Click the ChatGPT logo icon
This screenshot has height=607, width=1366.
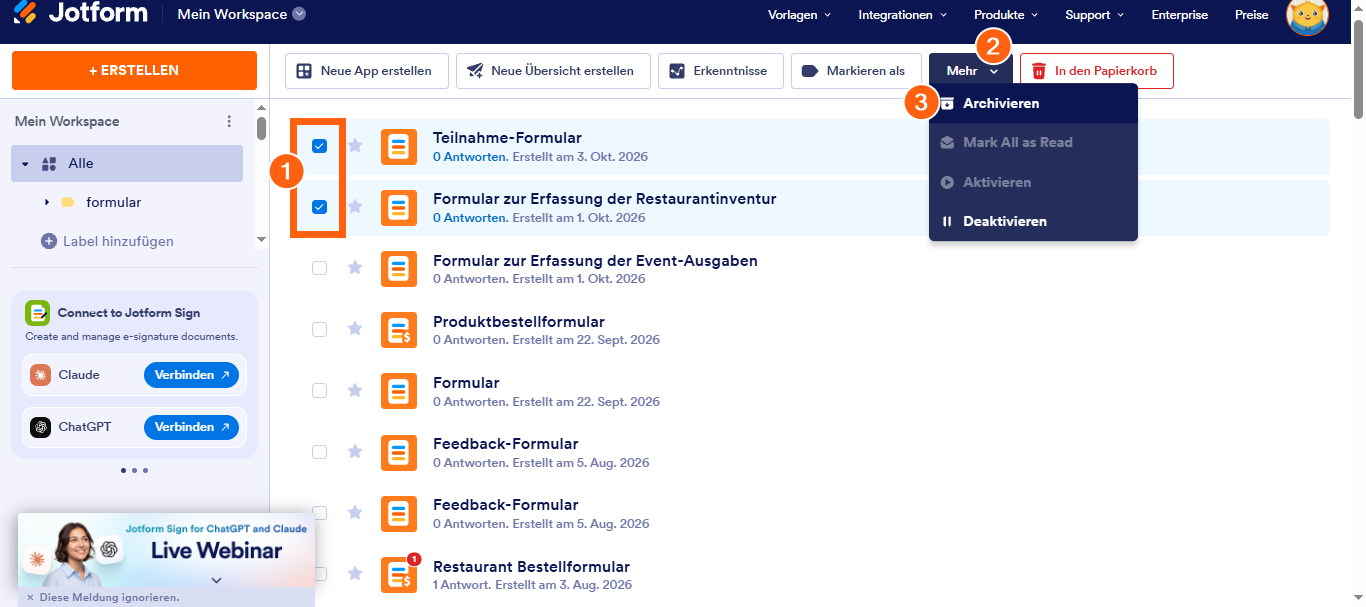pos(41,427)
